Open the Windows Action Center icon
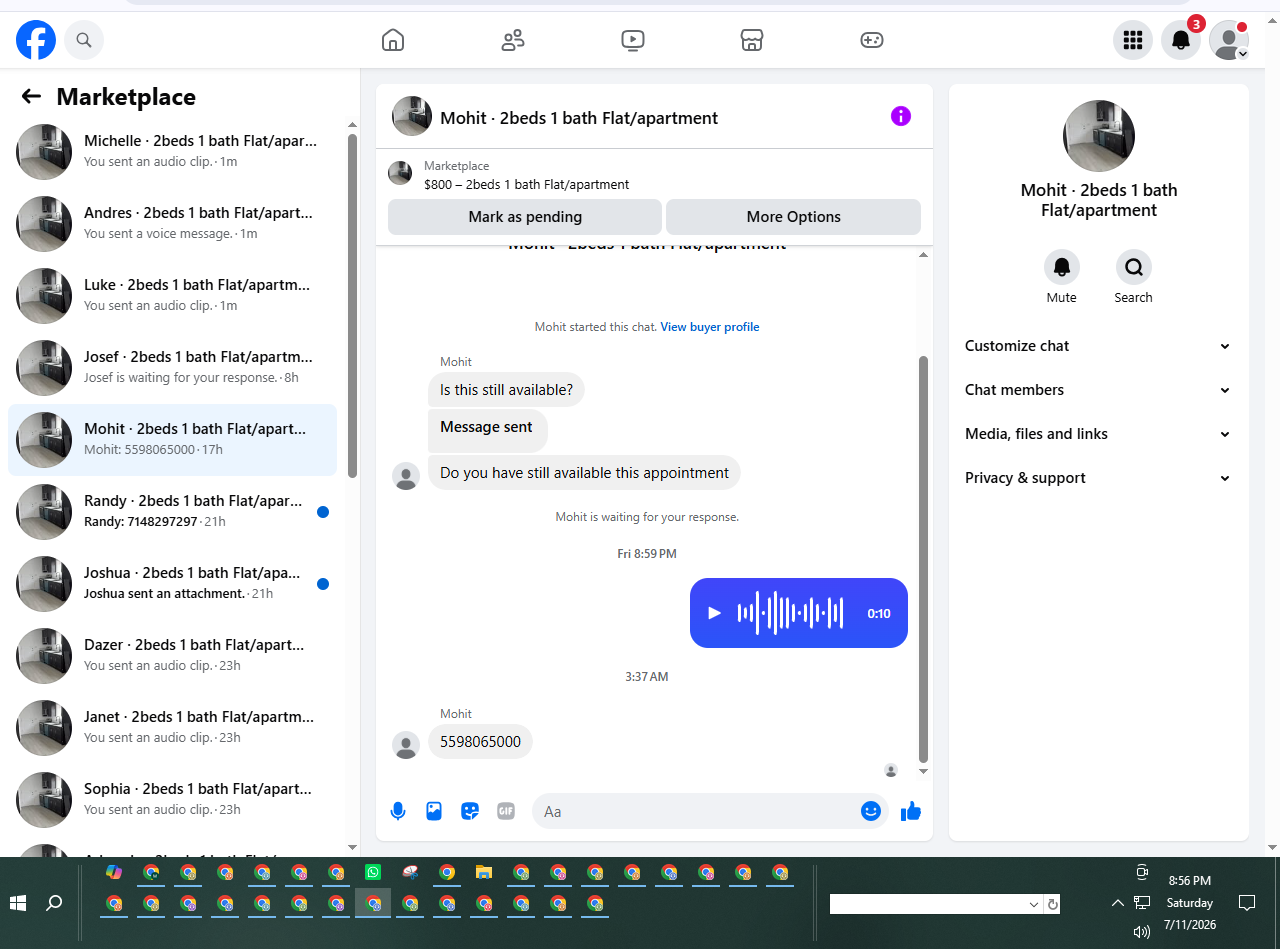The height and width of the screenshot is (949, 1280). click(x=1247, y=903)
